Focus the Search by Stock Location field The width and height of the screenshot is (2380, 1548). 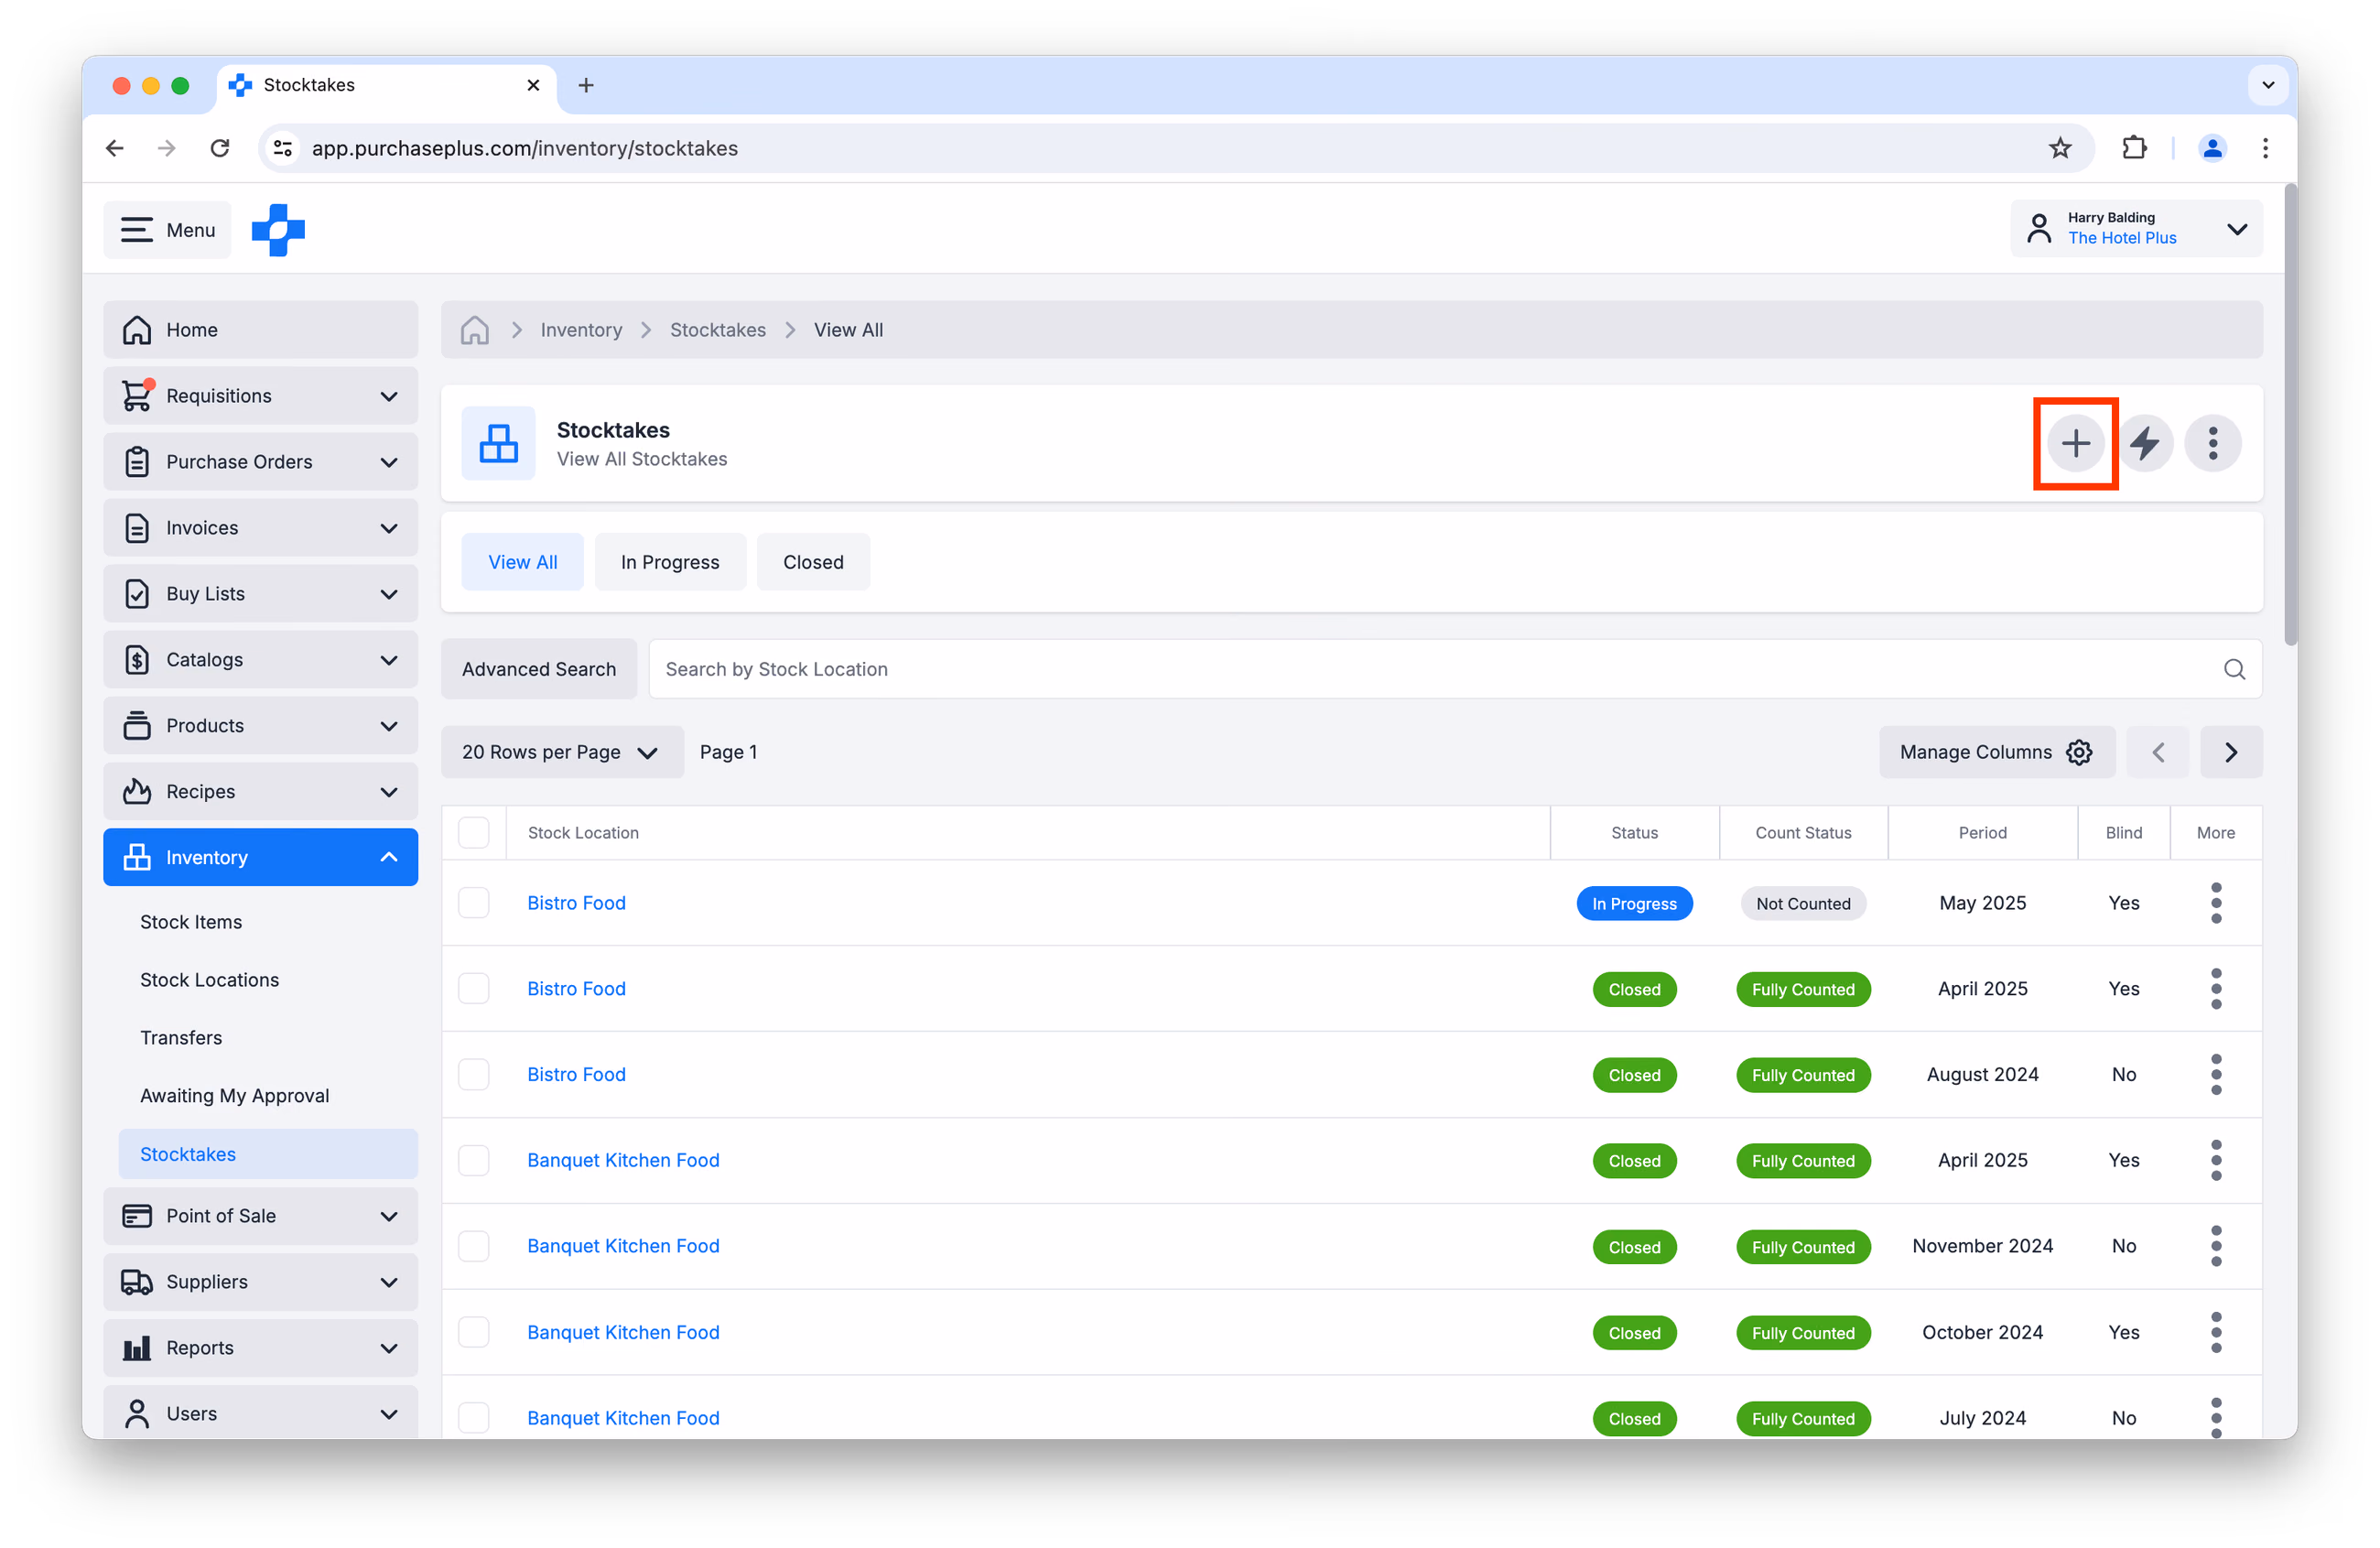click(x=1456, y=669)
